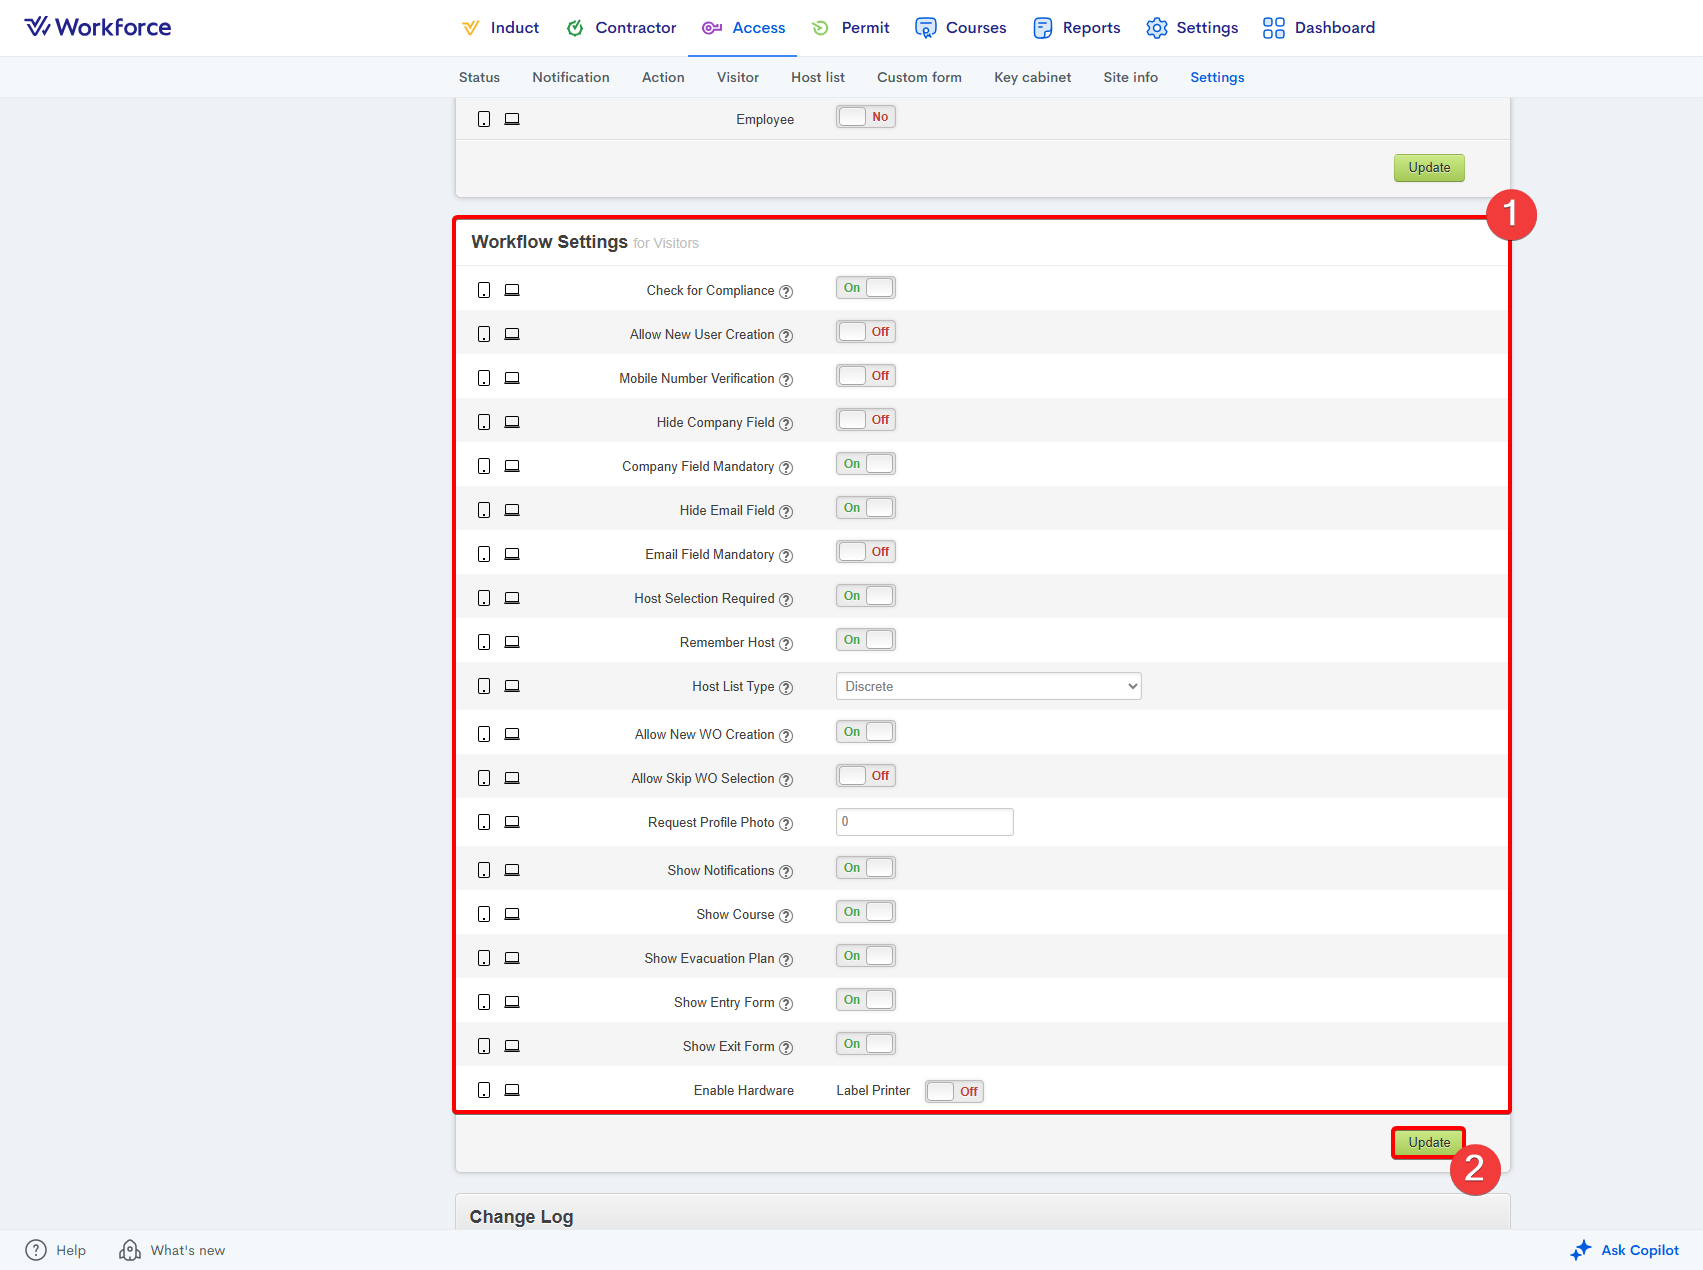This screenshot has height=1270, width=1703.
Task: Enable Allow New User Creation toggle
Action: tap(866, 332)
